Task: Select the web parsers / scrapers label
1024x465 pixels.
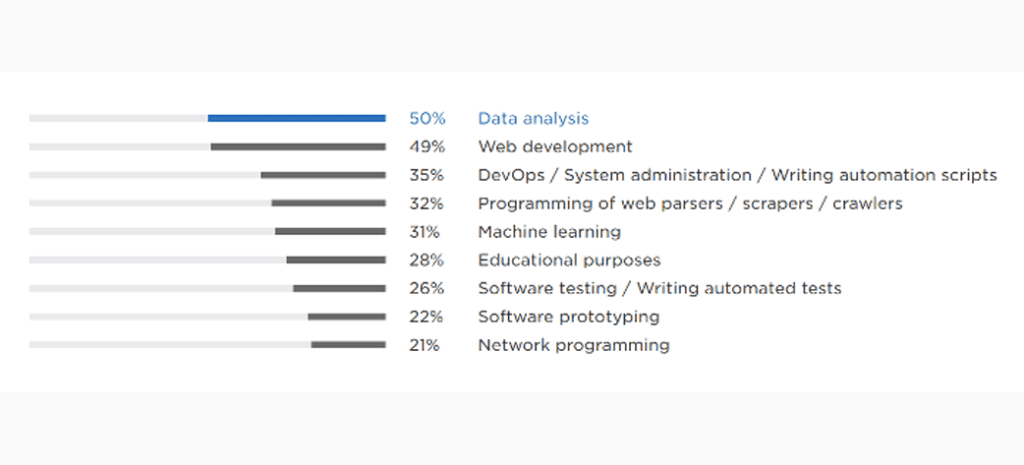Action: point(690,204)
